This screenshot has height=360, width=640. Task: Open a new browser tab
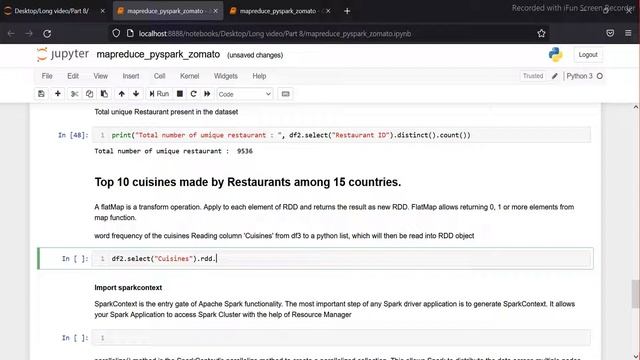click(347, 11)
